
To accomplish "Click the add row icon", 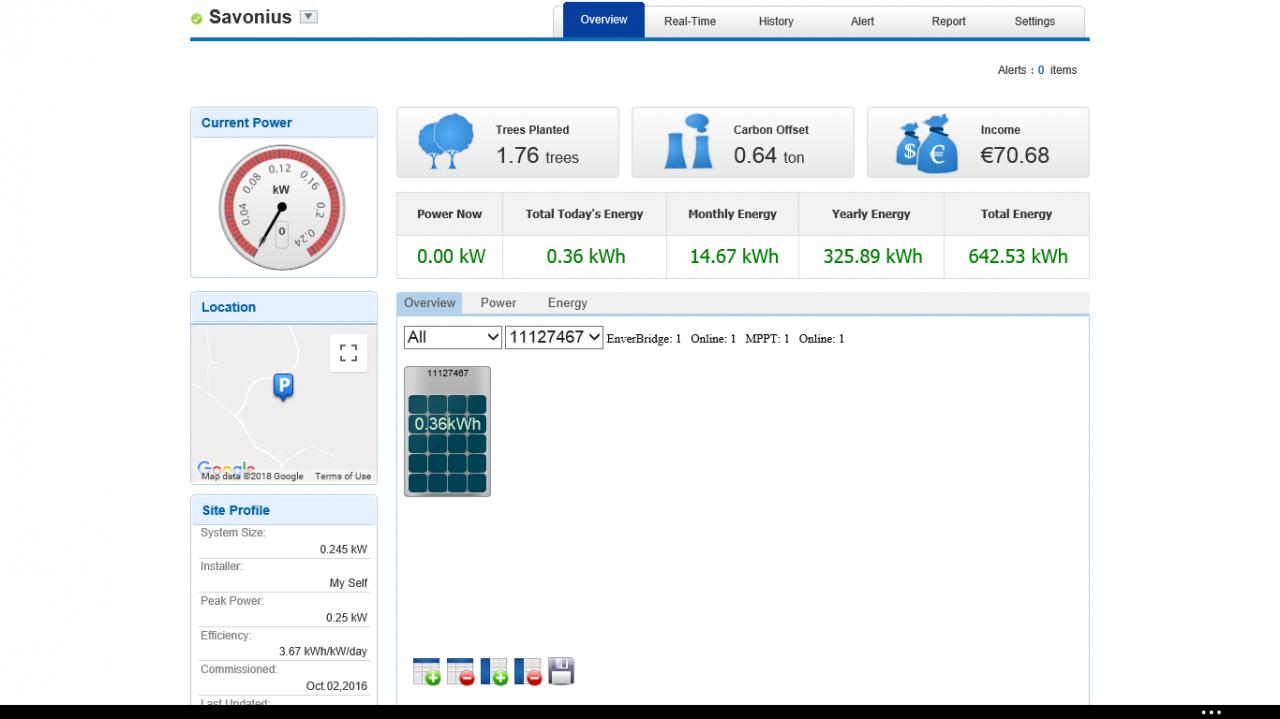I will pyautogui.click(x=426, y=671).
